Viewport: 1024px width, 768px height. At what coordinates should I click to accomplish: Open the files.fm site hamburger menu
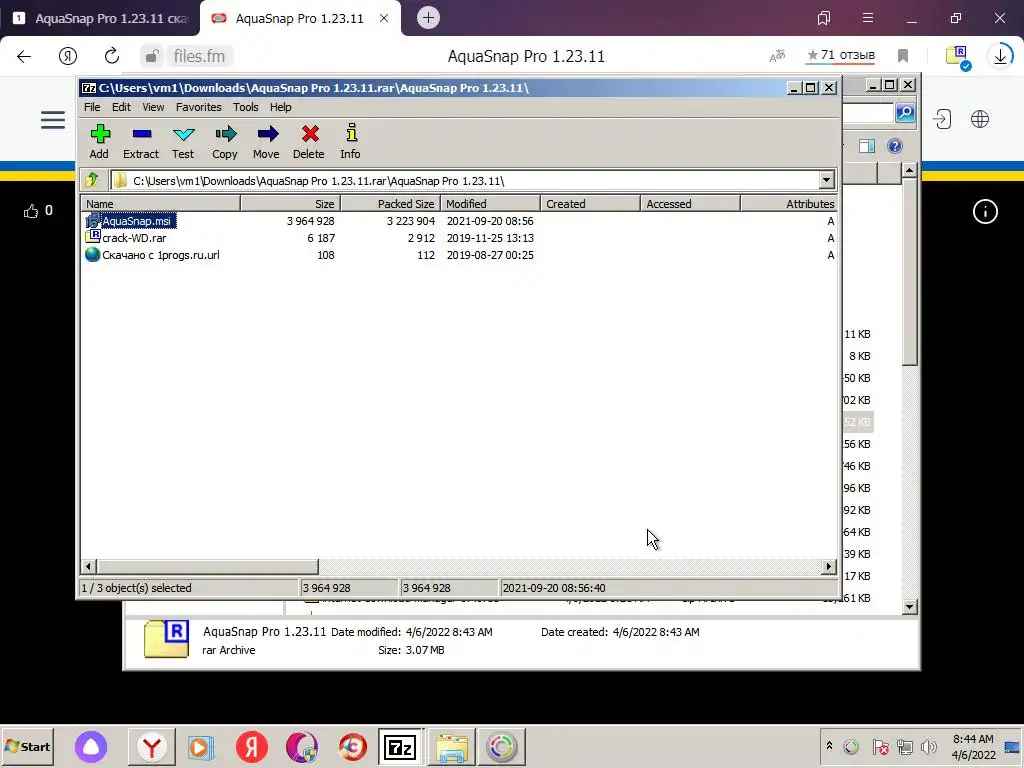(x=53, y=120)
